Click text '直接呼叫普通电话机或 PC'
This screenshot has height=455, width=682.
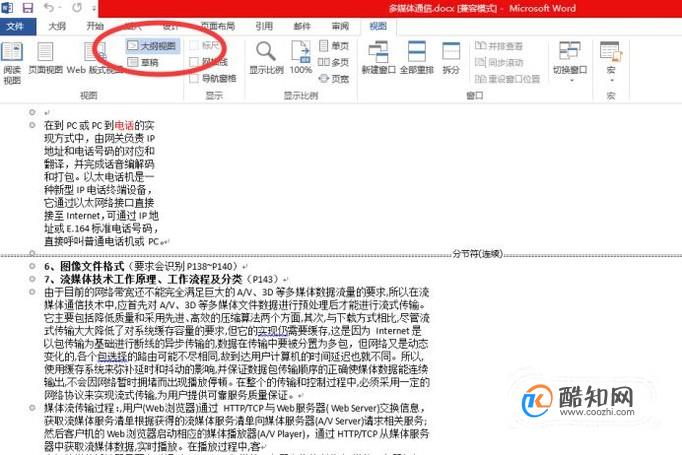click(101, 241)
